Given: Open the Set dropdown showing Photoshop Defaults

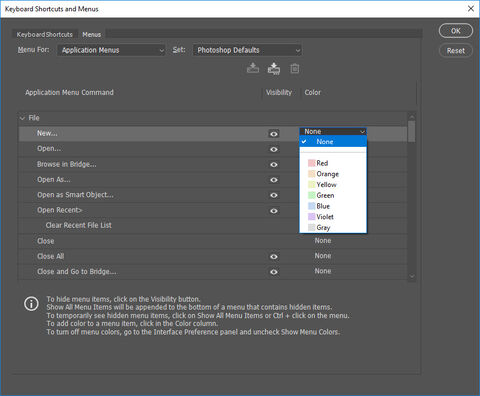Looking at the screenshot, I should click(247, 50).
